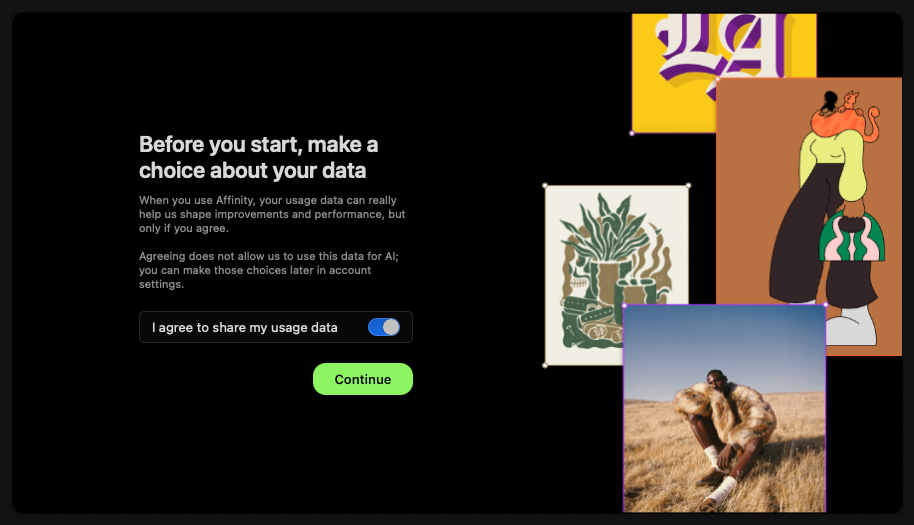Click bottom-left corner handle of yellow poster
This screenshot has height=525, width=914.
pyautogui.click(x=632, y=132)
